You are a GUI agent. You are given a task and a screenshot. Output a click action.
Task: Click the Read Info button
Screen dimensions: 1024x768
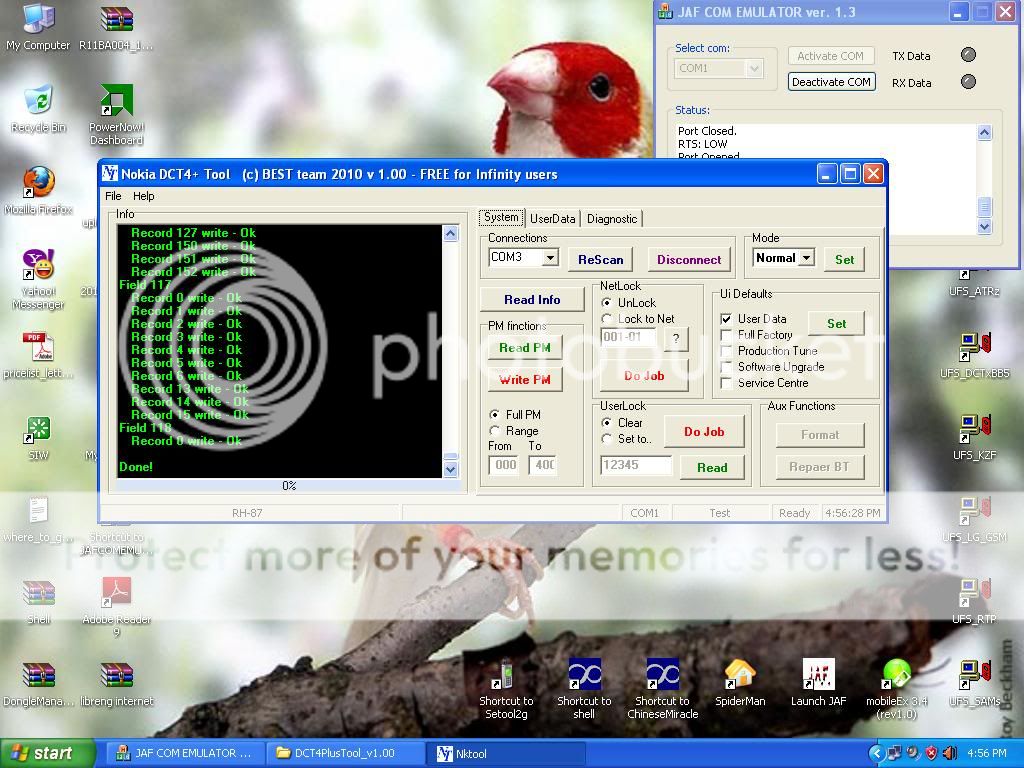point(532,300)
